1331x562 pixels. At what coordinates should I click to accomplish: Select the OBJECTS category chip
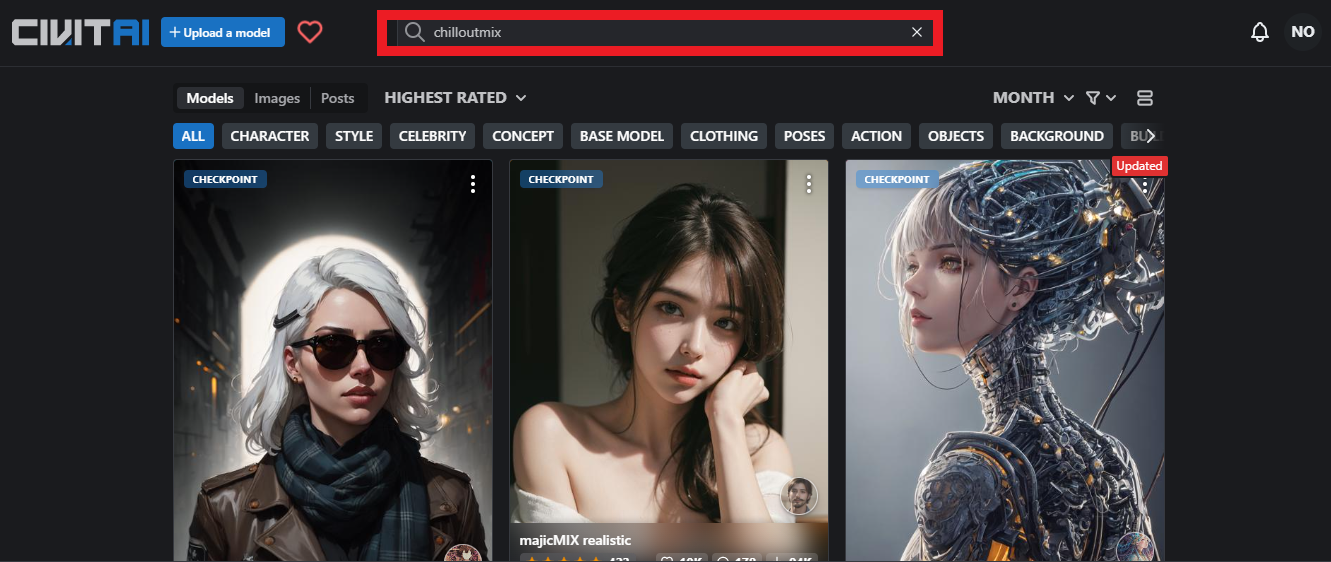point(956,136)
